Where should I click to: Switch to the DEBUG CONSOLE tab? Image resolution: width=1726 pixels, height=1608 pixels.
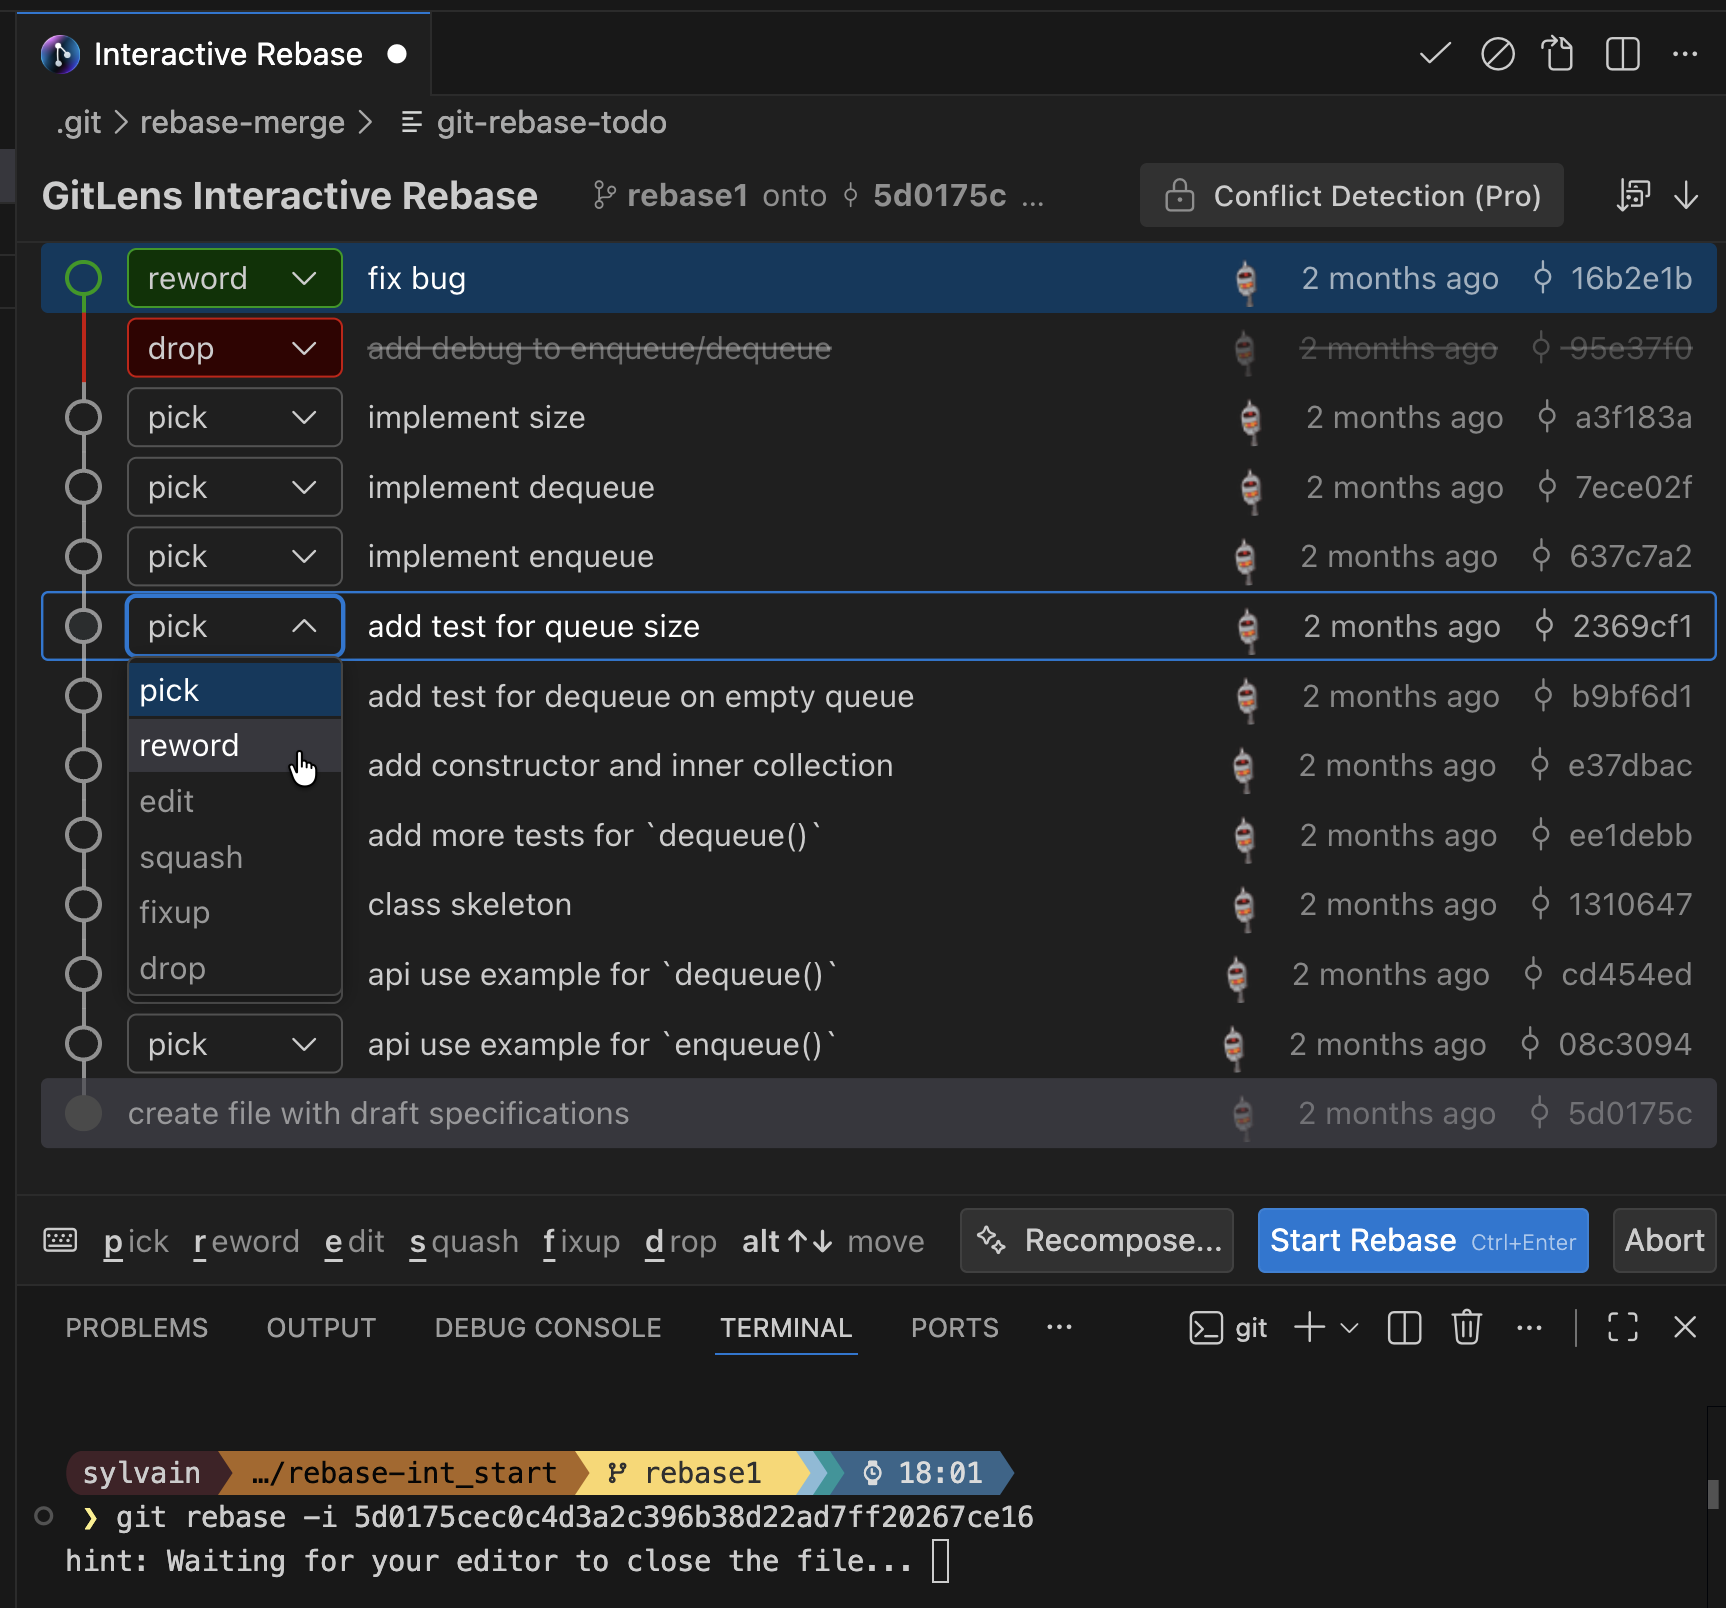pos(547,1327)
